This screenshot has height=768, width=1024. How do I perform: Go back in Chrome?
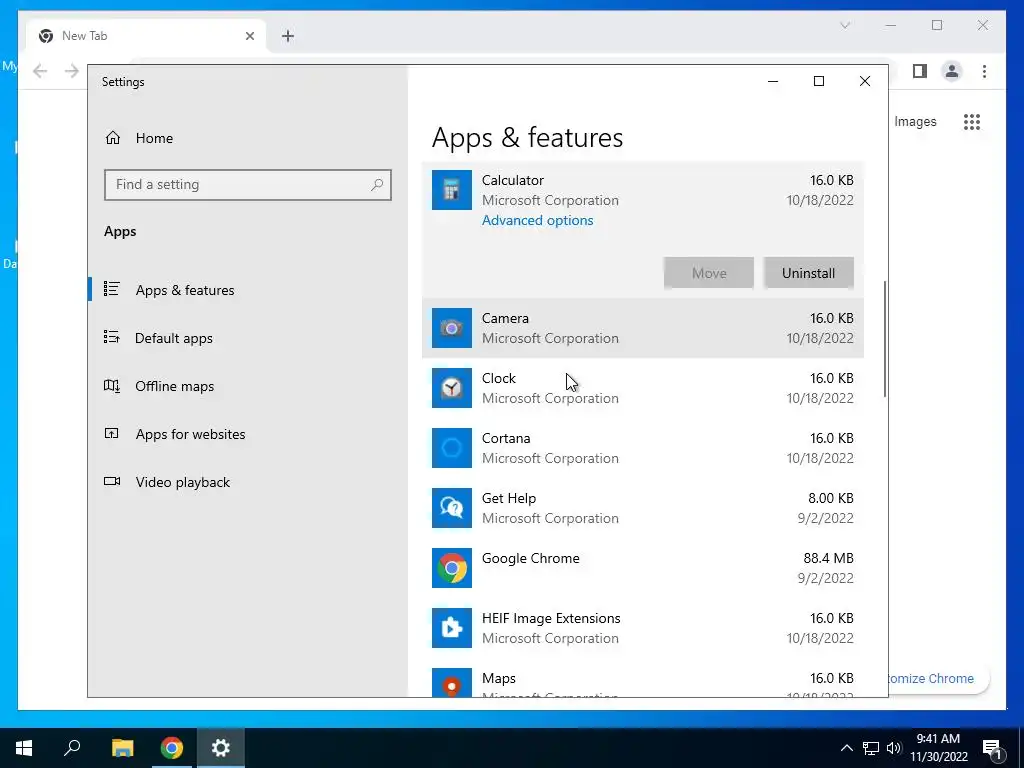point(40,71)
